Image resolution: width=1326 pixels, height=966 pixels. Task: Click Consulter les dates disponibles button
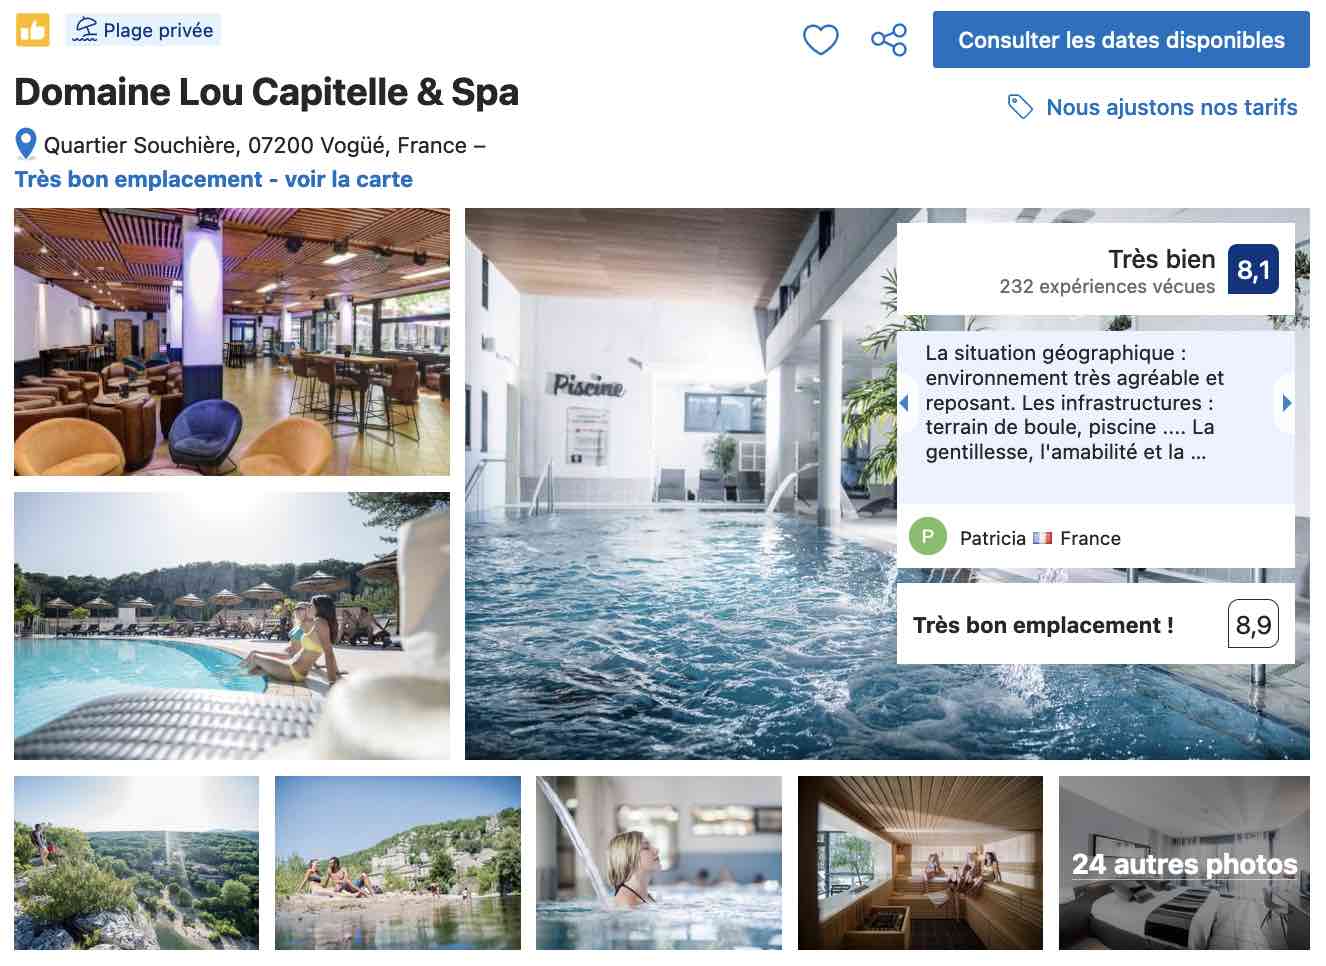pyautogui.click(x=1121, y=40)
